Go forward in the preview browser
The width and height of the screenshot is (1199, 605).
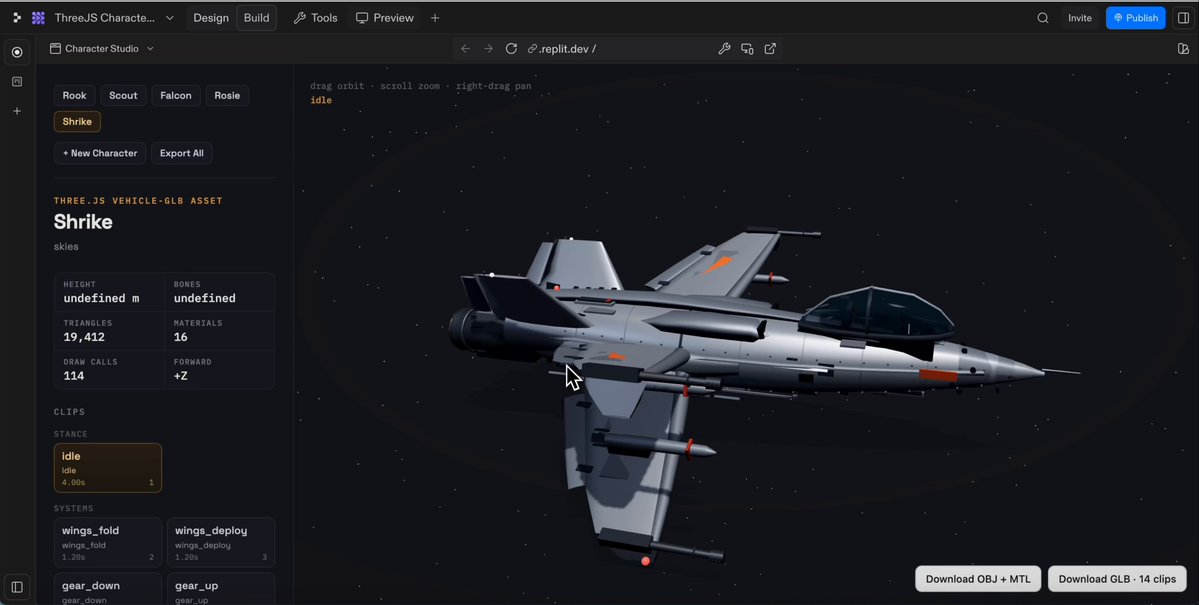tap(488, 48)
